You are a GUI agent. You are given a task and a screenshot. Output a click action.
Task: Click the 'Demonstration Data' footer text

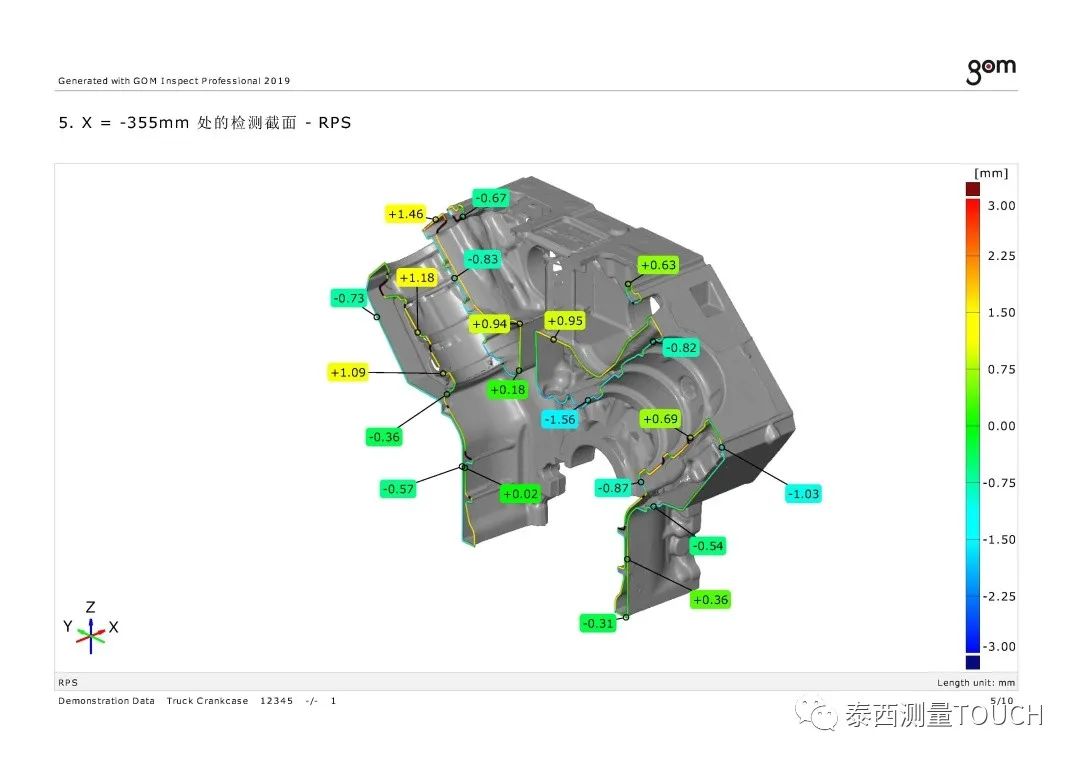click(106, 701)
